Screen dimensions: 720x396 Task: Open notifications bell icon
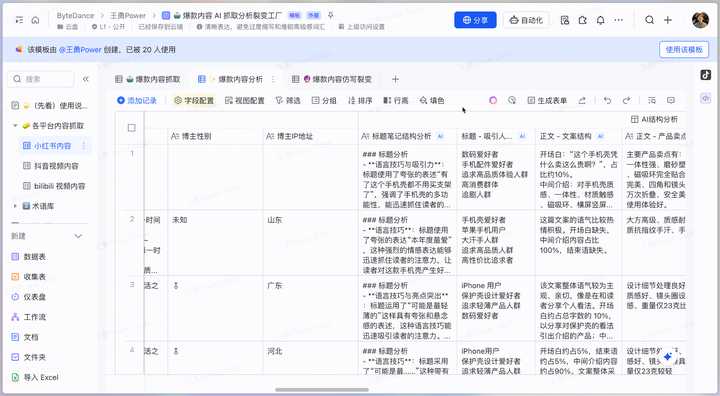pyautogui.click(x=601, y=20)
